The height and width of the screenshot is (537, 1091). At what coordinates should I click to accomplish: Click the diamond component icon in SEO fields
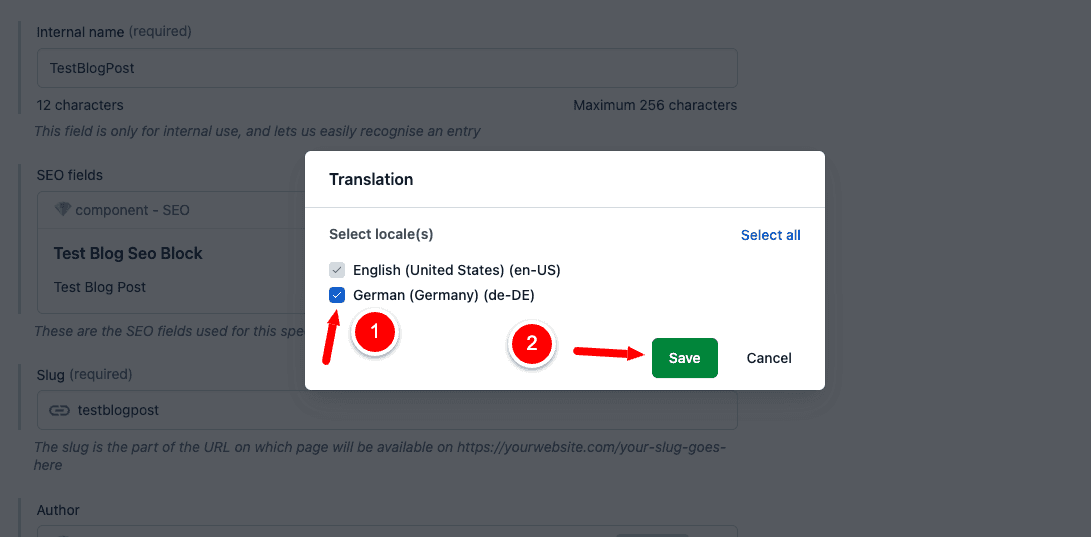[x=63, y=210]
